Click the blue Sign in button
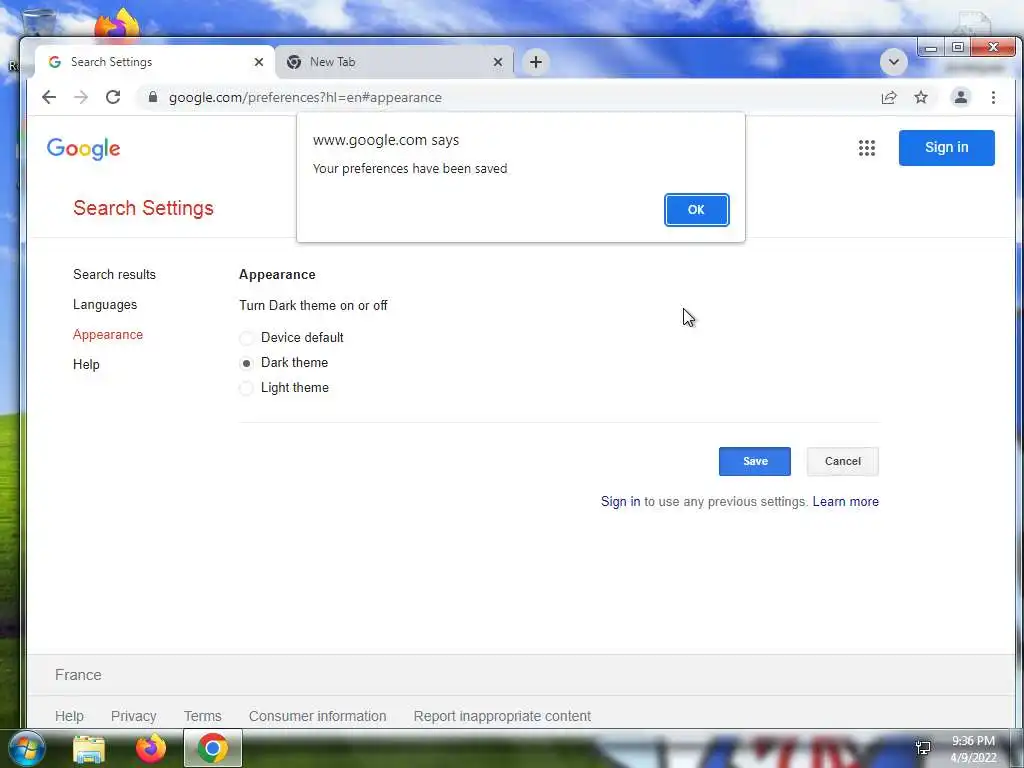Screen dimensions: 1024x768 pos(946,148)
